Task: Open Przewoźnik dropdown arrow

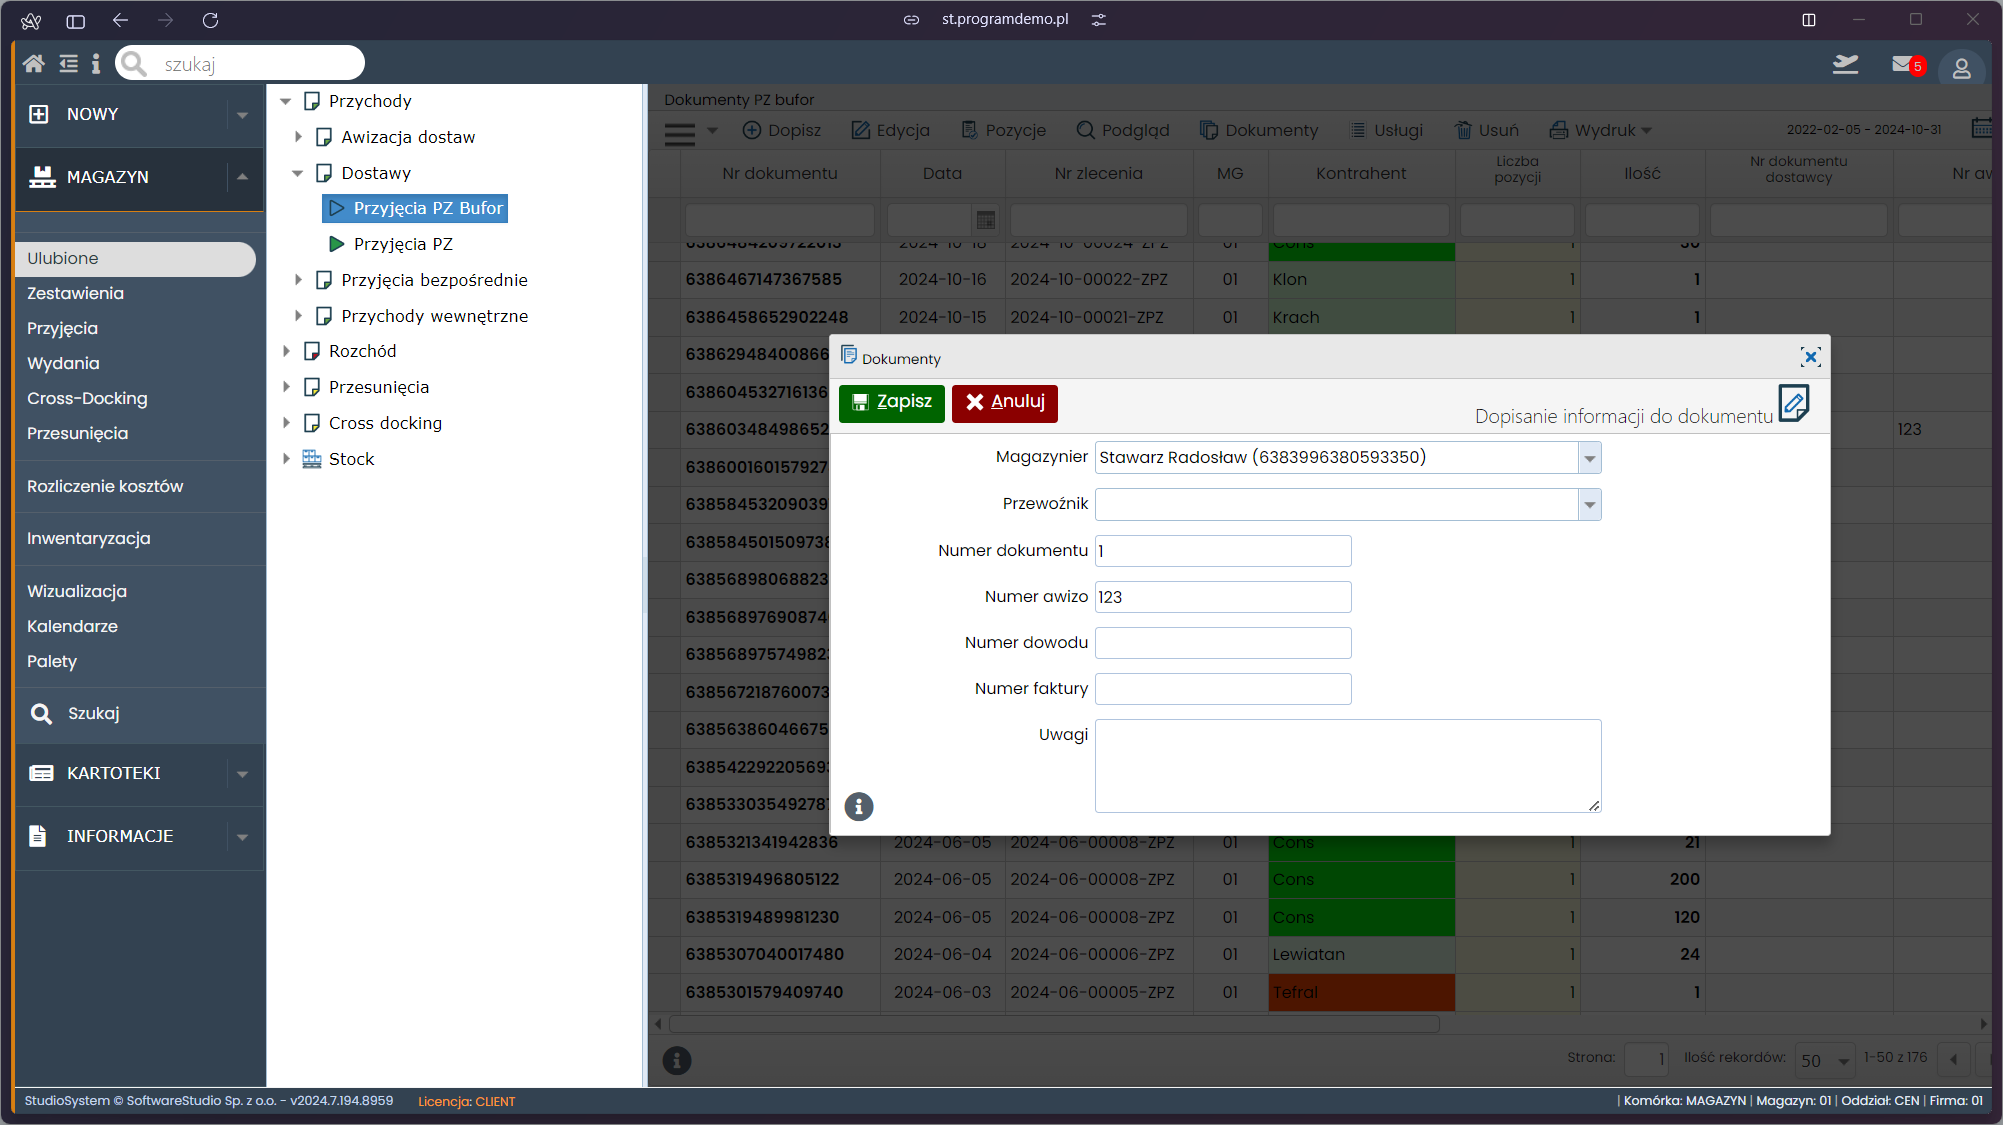Action: pyautogui.click(x=1589, y=505)
